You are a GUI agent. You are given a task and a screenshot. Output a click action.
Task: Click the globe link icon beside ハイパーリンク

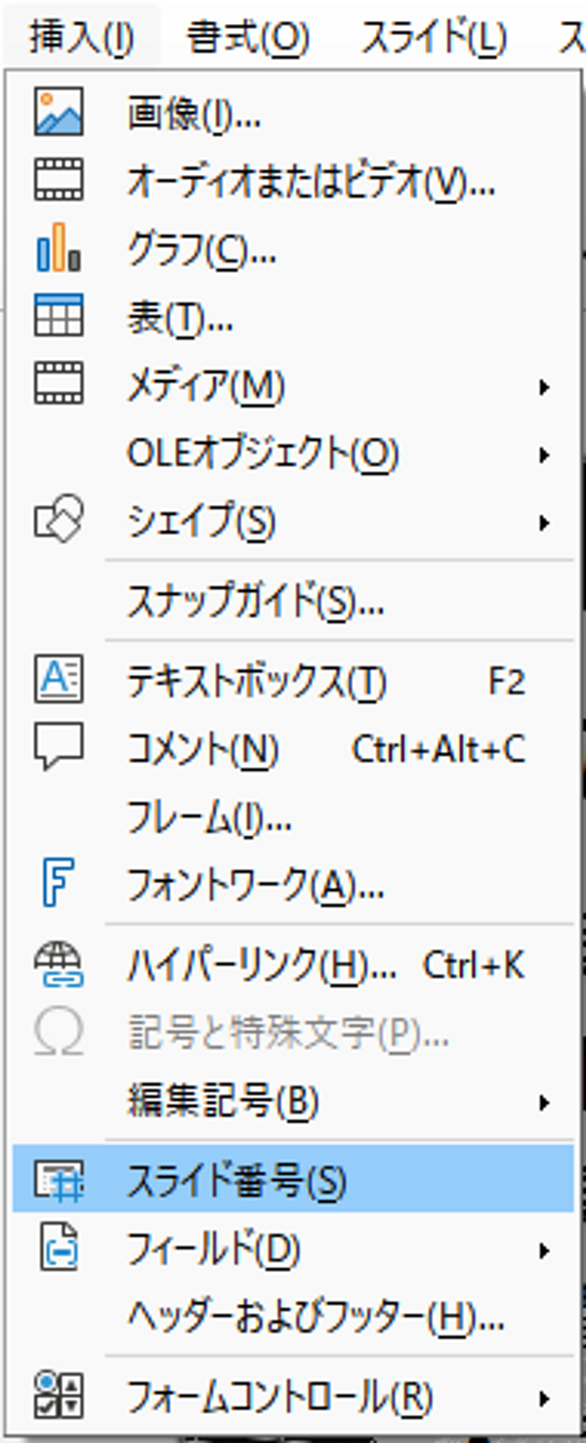pos(59,965)
